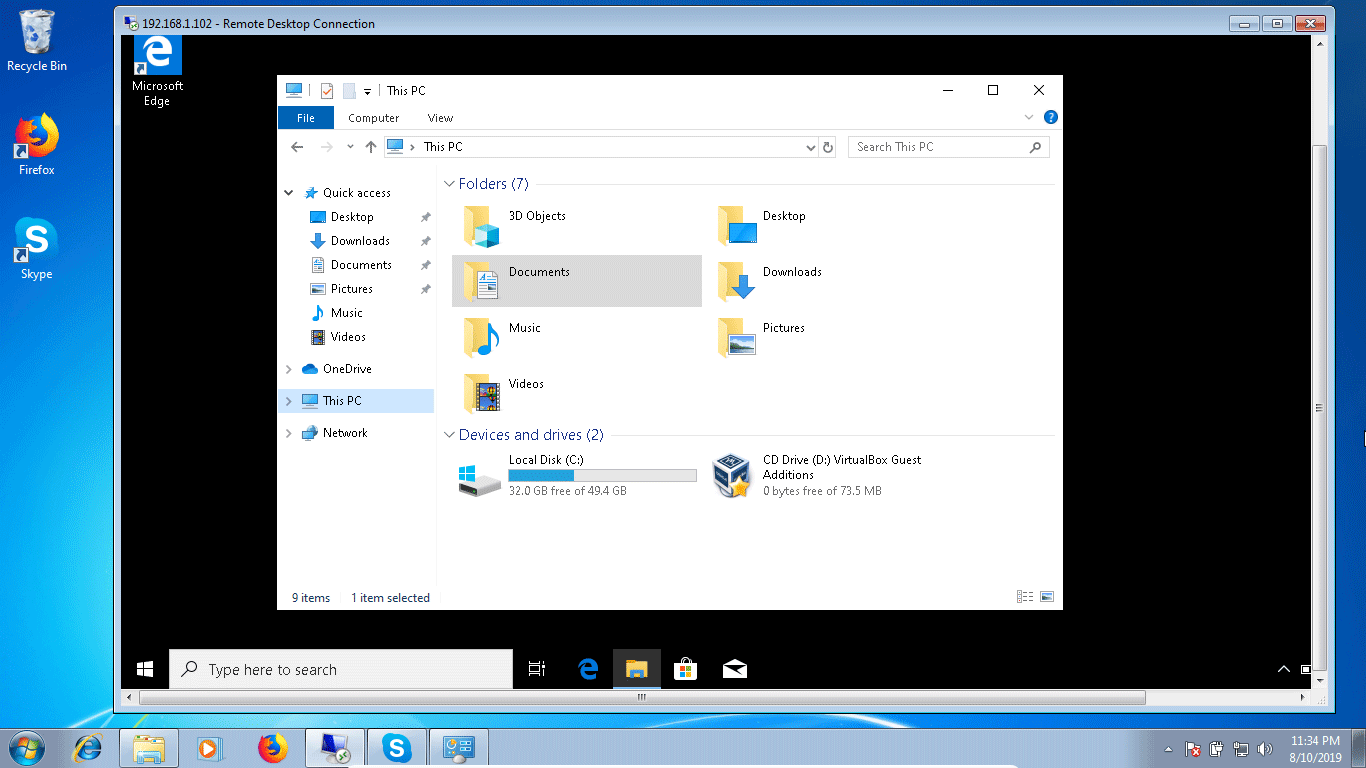Select OneDrive in the navigation pane
Viewport: 1366px width, 768px height.
(347, 369)
